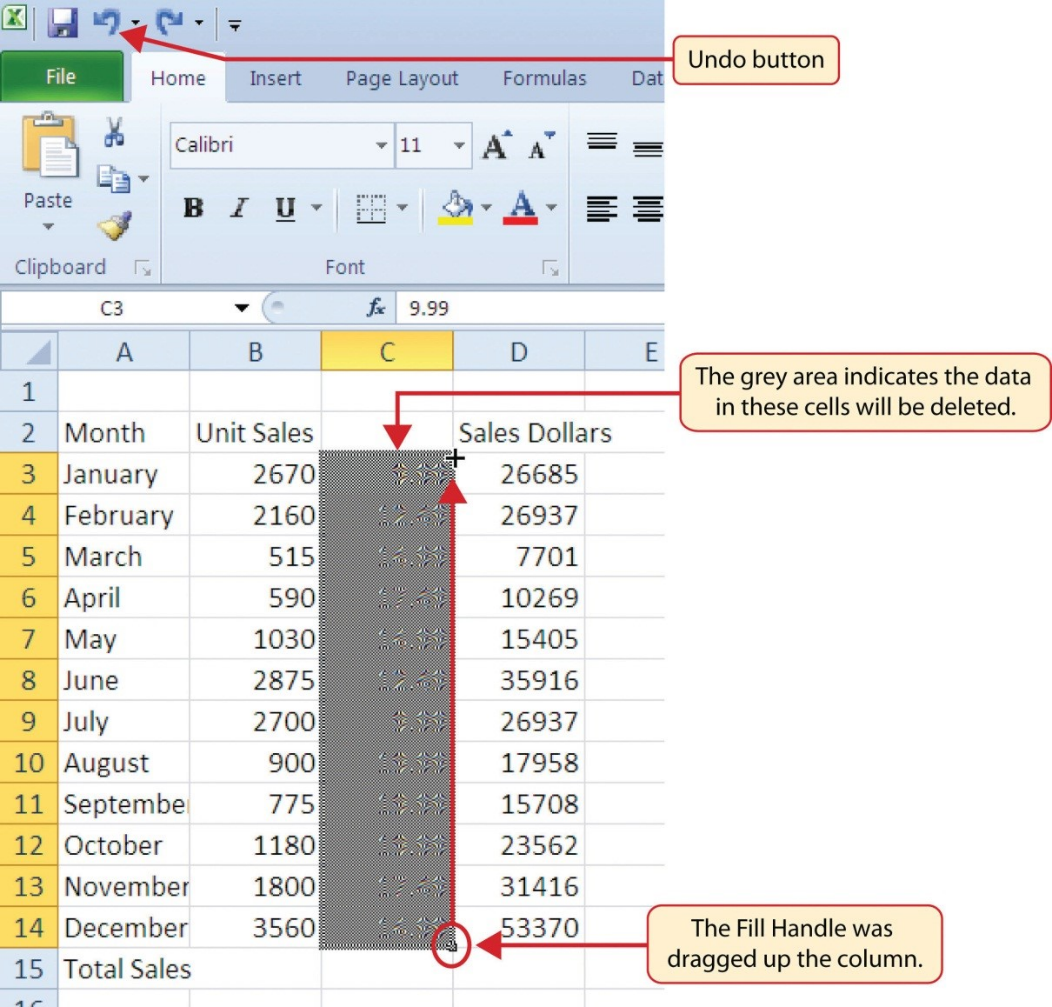
Task: Toggle Bold formatting
Action: pos(192,209)
